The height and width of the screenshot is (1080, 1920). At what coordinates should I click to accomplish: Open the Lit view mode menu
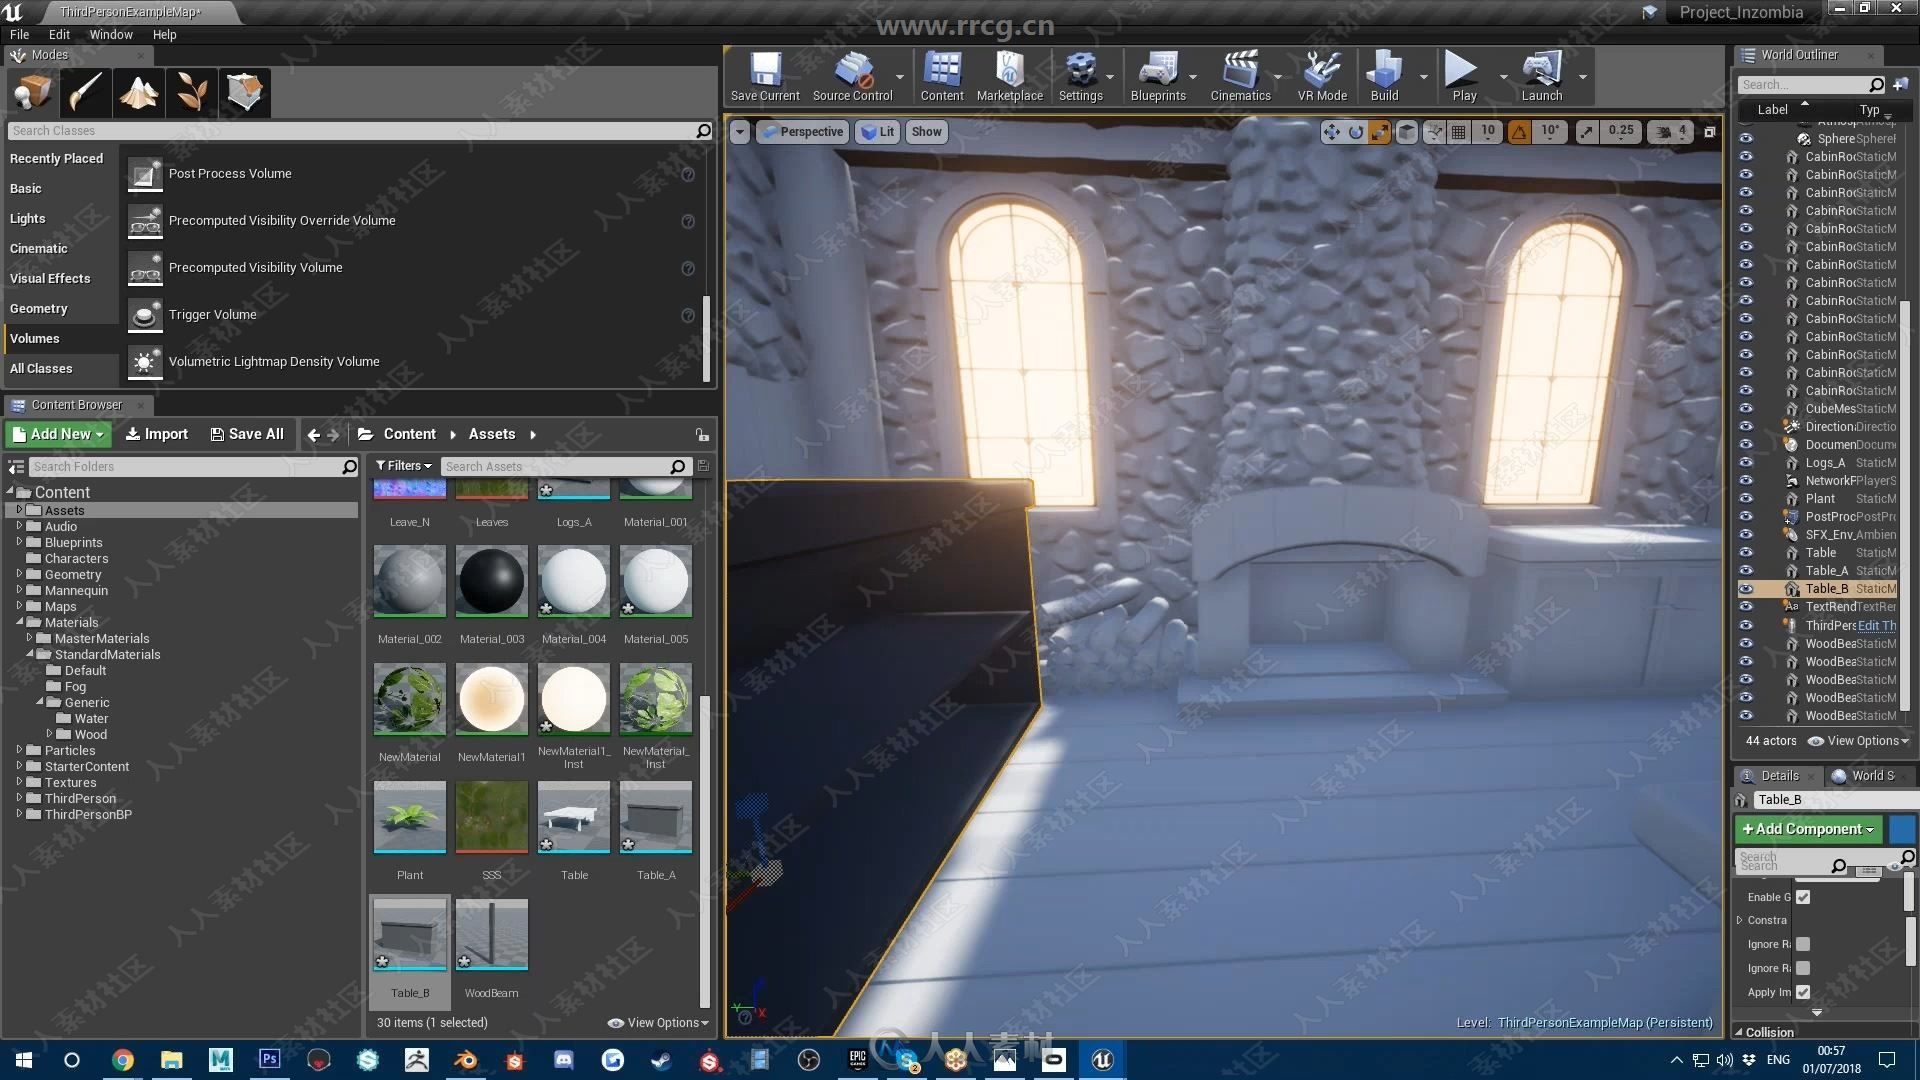point(877,132)
